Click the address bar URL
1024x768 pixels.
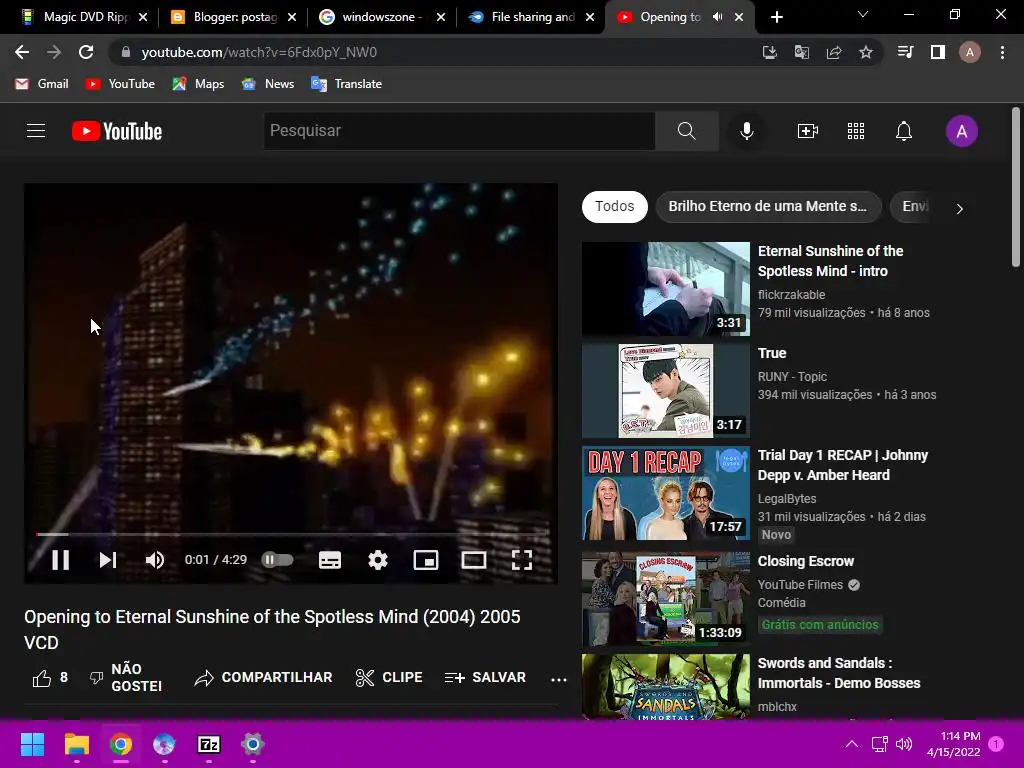point(259,52)
